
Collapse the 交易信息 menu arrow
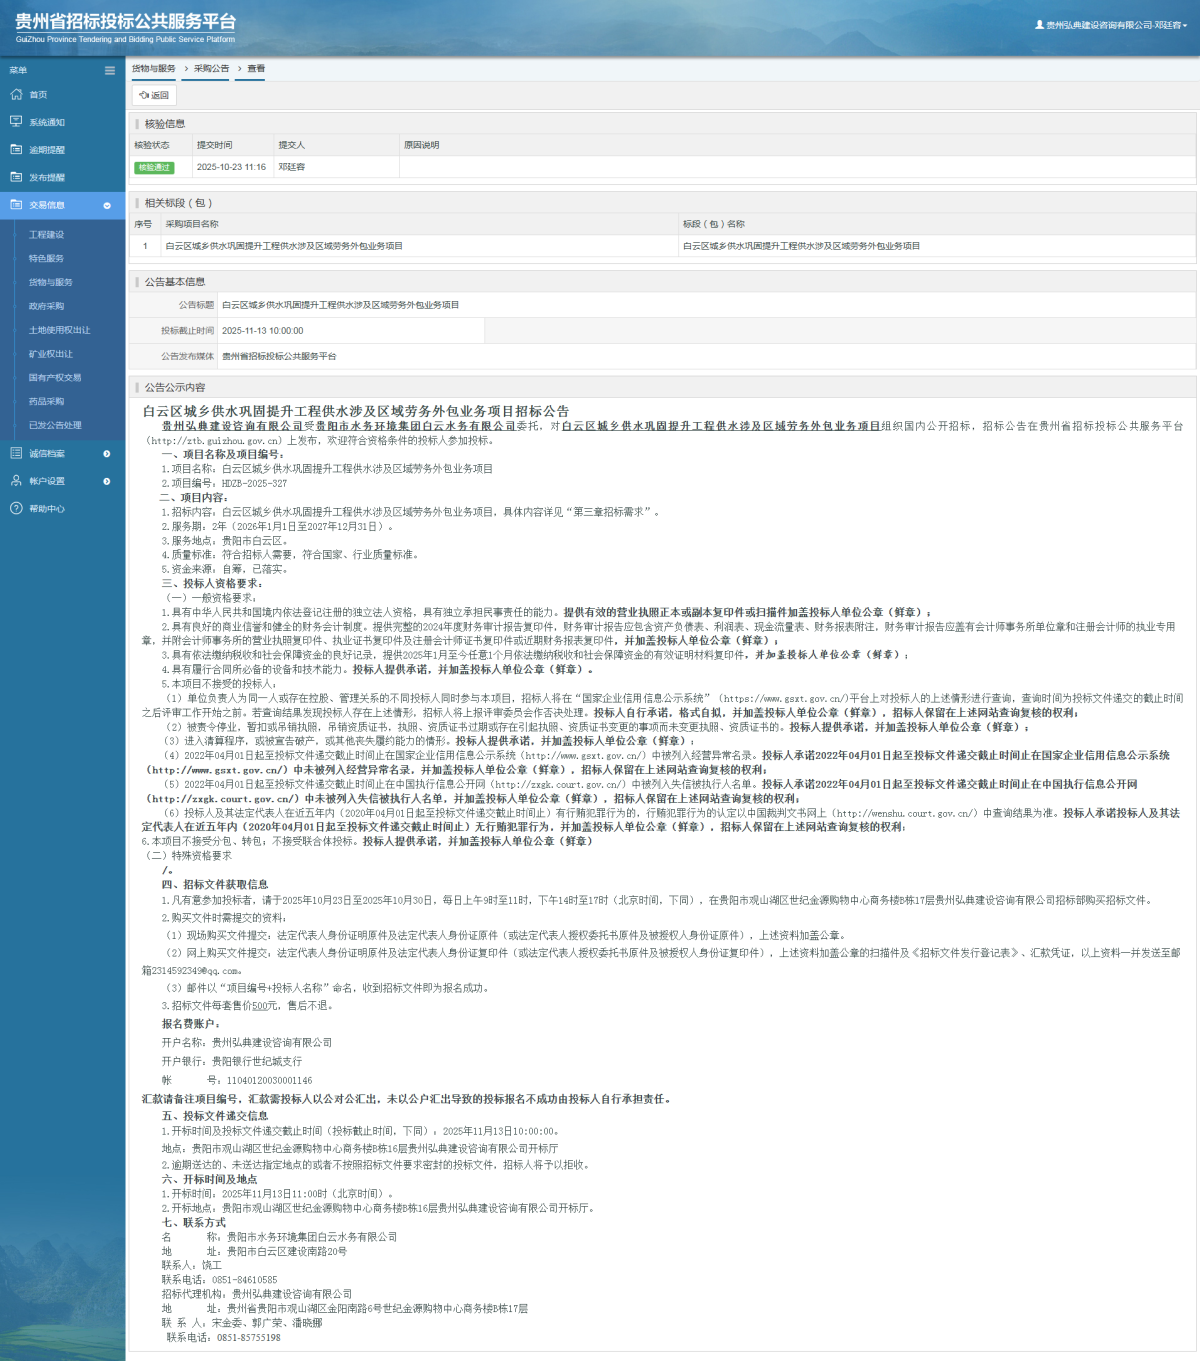(107, 206)
